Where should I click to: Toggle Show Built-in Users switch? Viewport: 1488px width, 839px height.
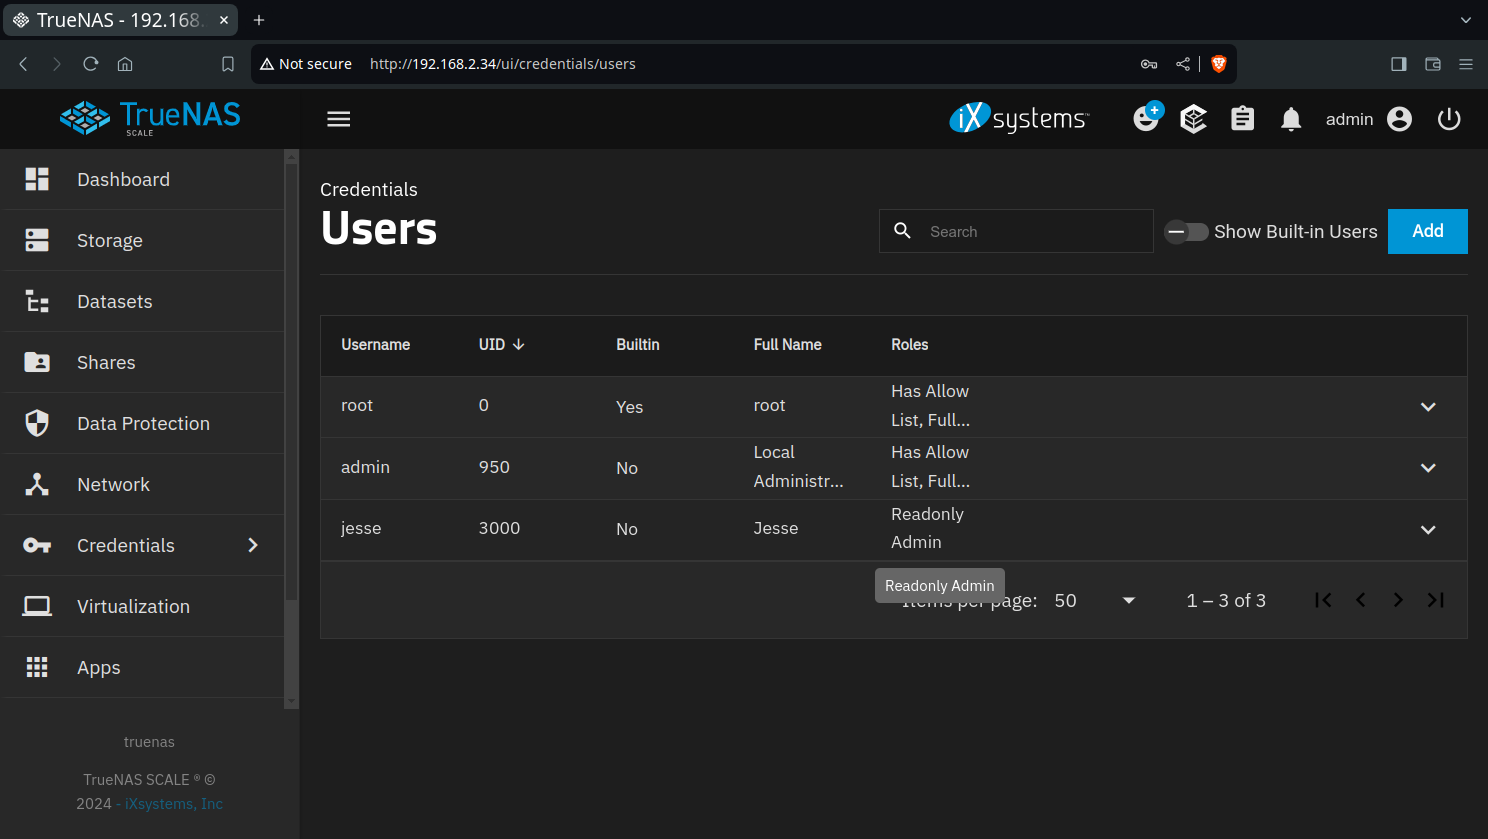1187,232
